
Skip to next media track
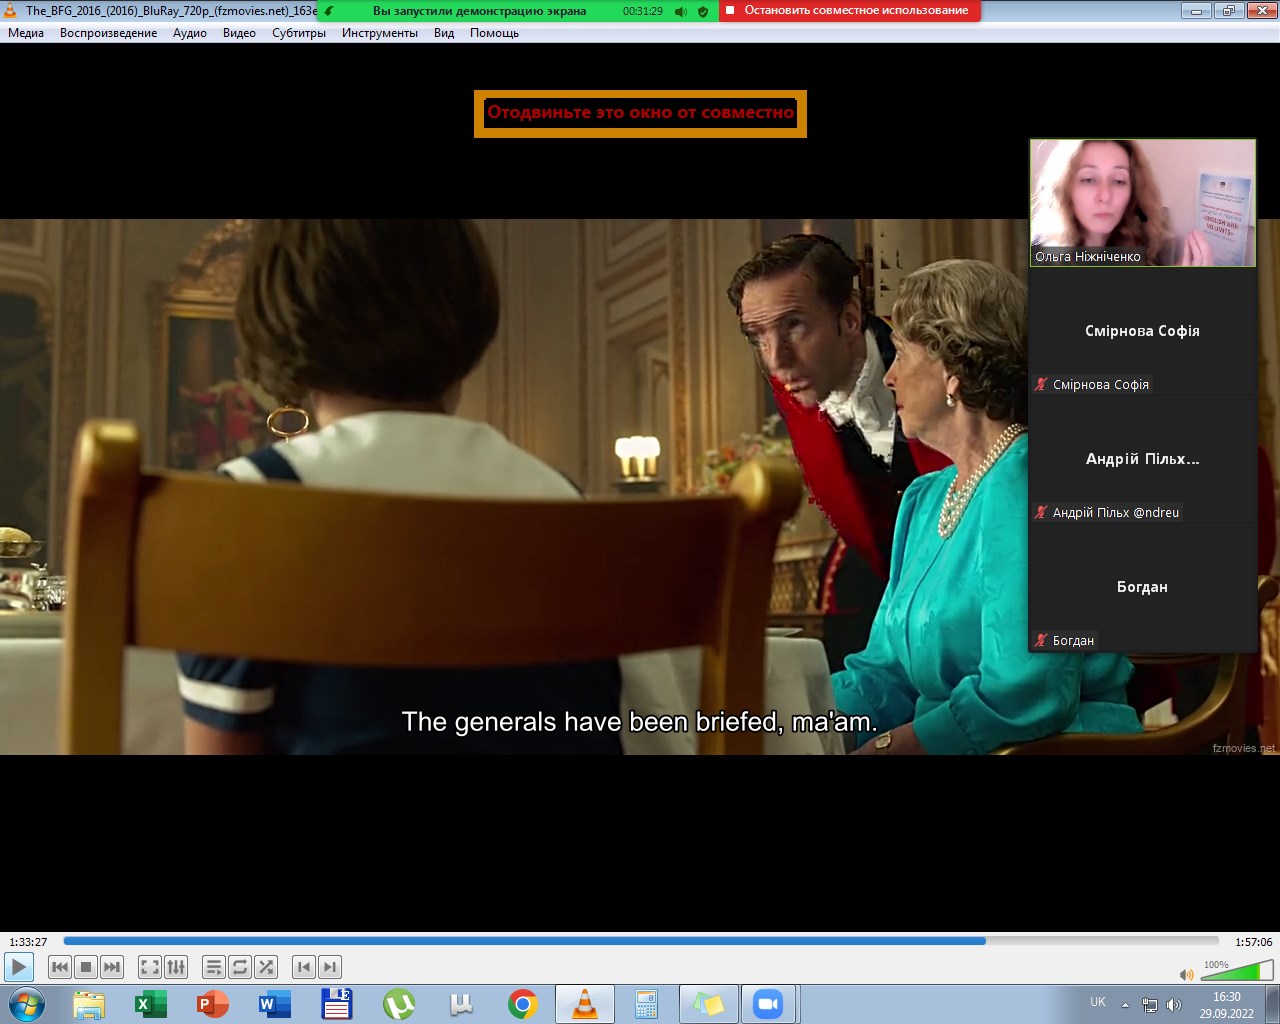112,967
